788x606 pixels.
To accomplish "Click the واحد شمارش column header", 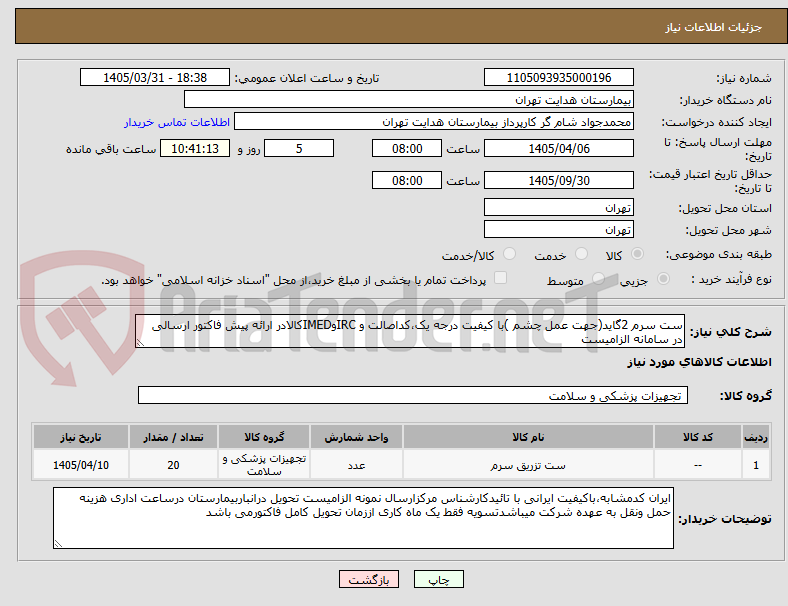I will pos(356,437).
